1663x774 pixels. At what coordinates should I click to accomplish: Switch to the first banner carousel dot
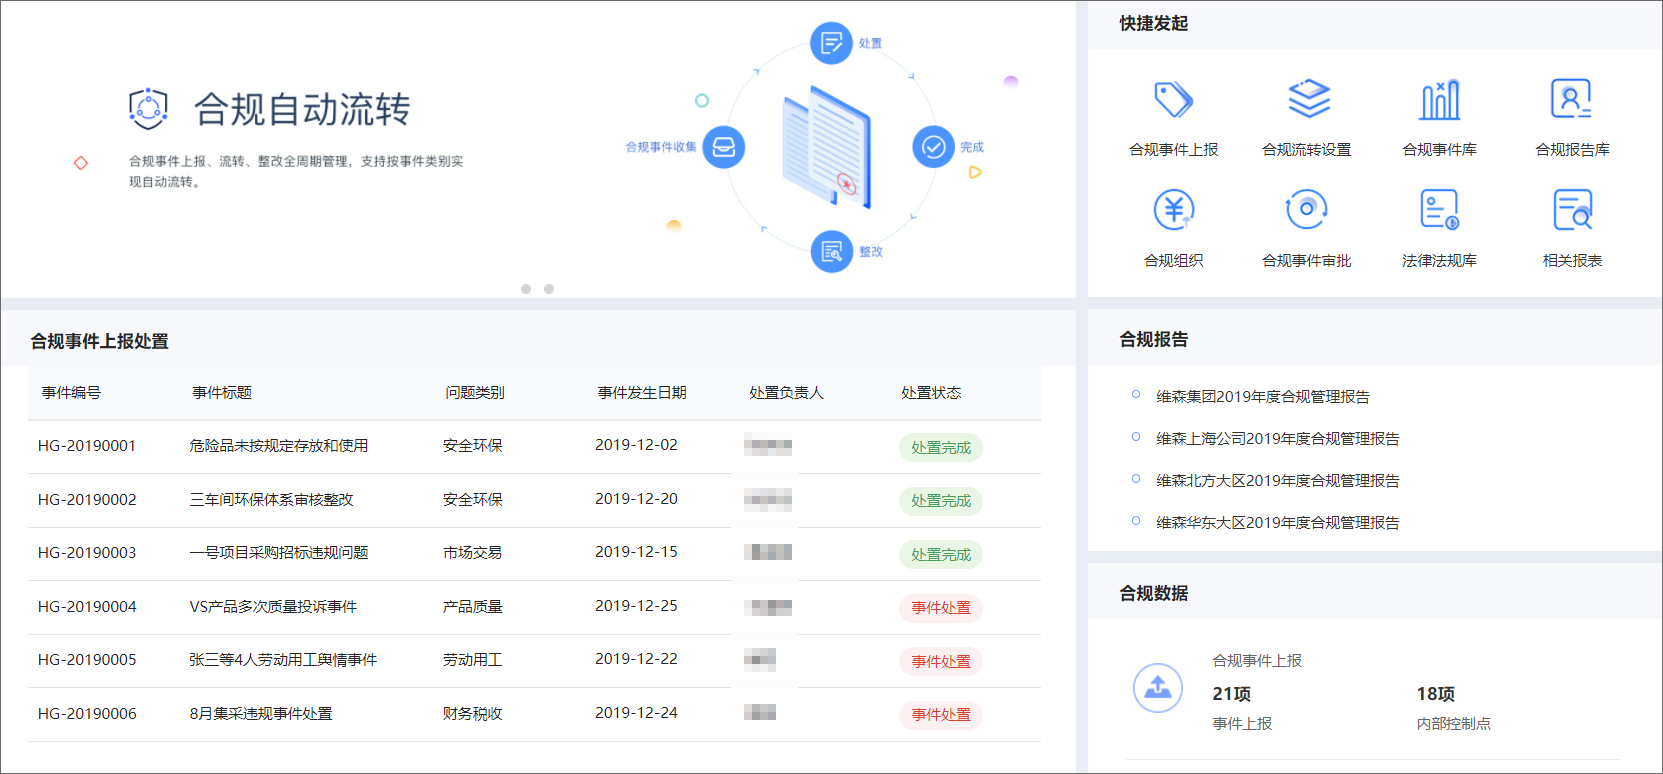point(526,289)
